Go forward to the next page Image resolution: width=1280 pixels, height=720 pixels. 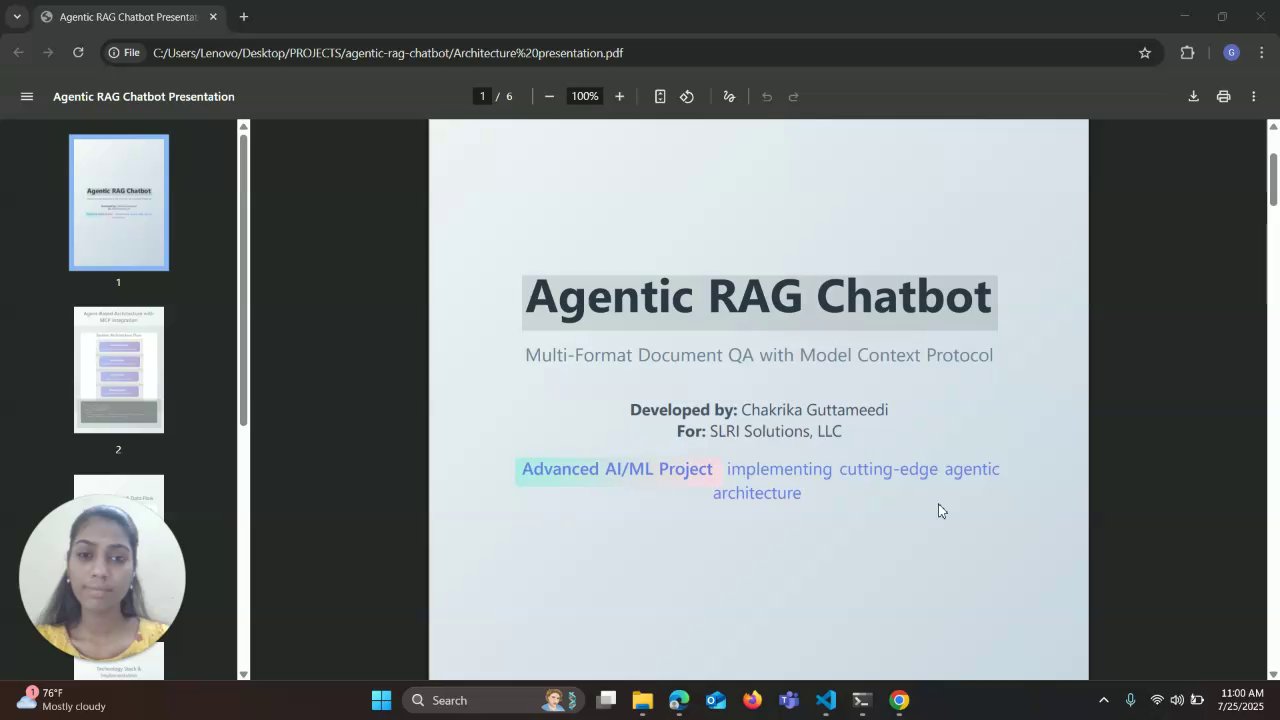tap(48, 53)
